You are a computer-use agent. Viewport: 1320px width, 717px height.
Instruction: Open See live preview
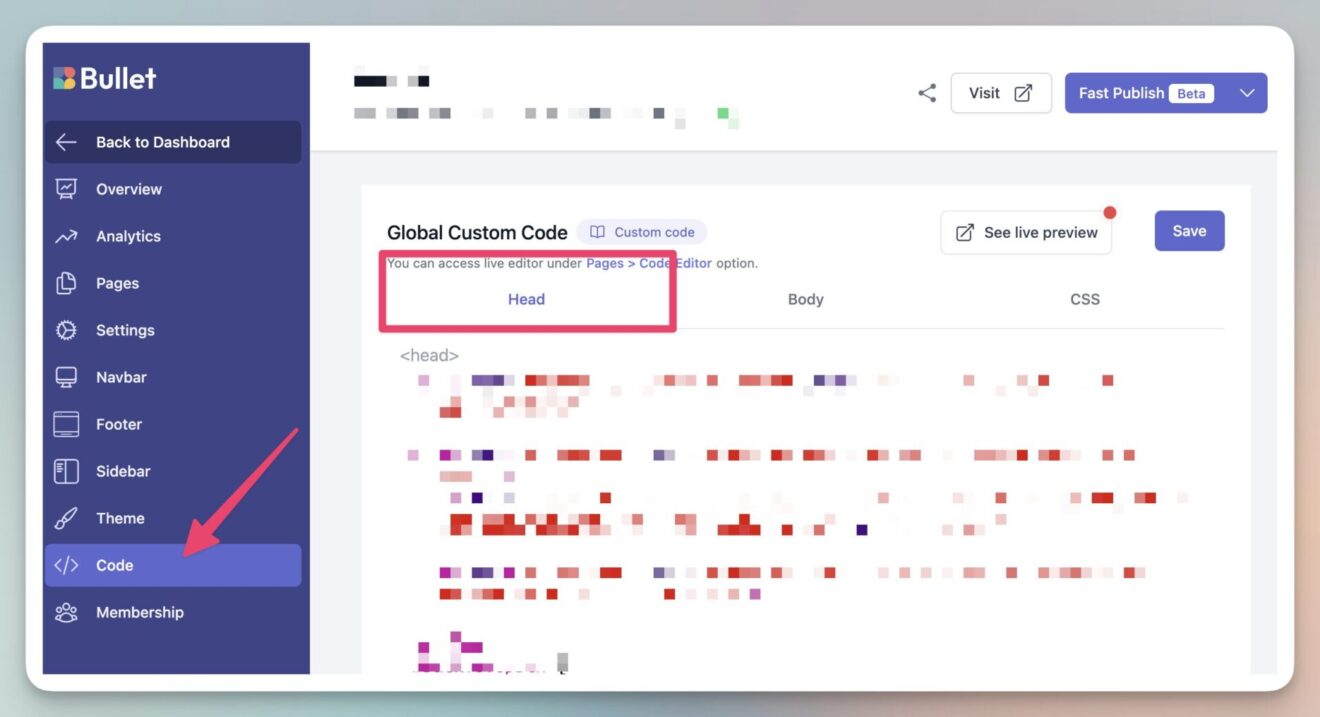tap(1025, 231)
